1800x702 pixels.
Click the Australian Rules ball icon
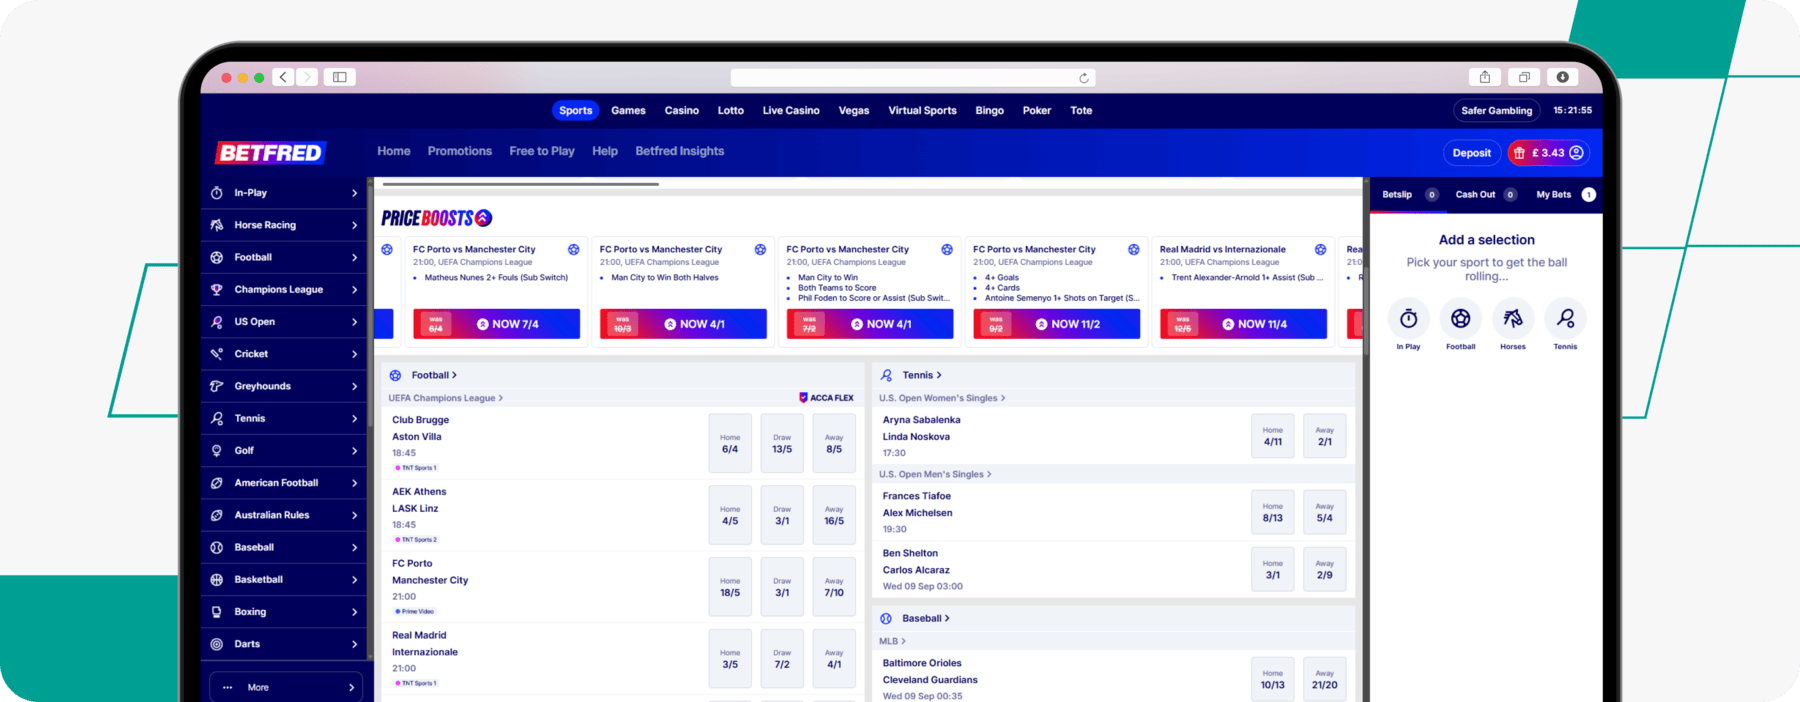tap(216, 515)
